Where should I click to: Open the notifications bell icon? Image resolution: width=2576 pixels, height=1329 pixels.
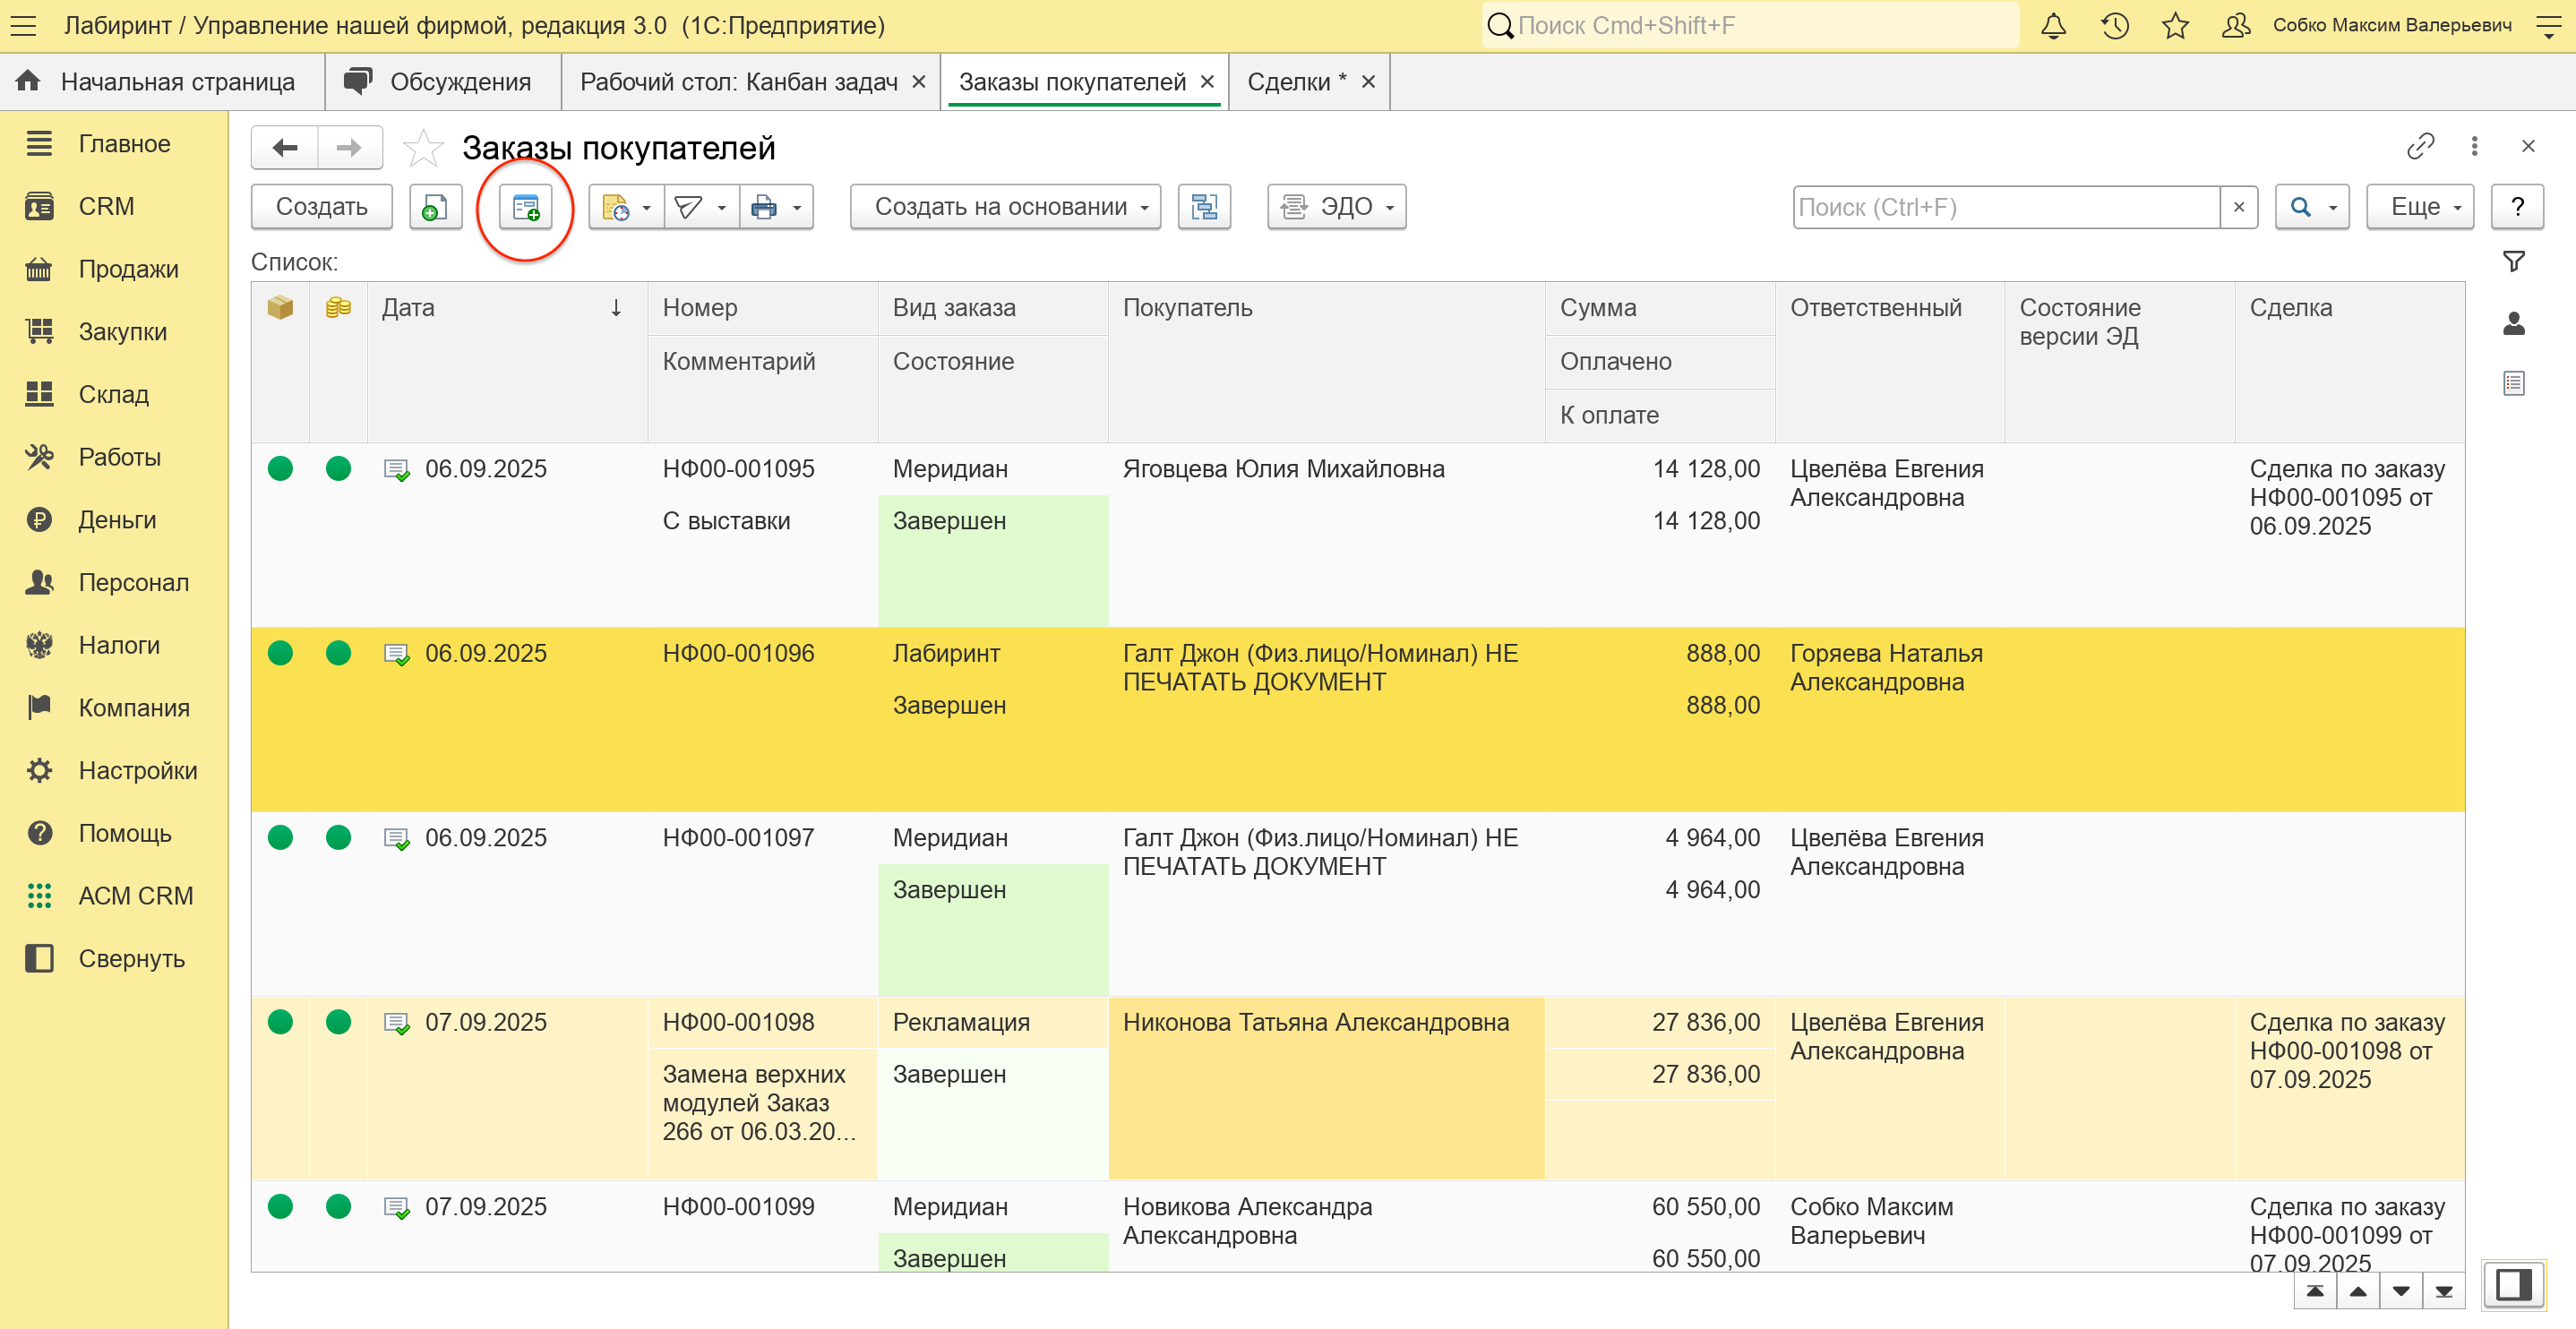point(2053,26)
